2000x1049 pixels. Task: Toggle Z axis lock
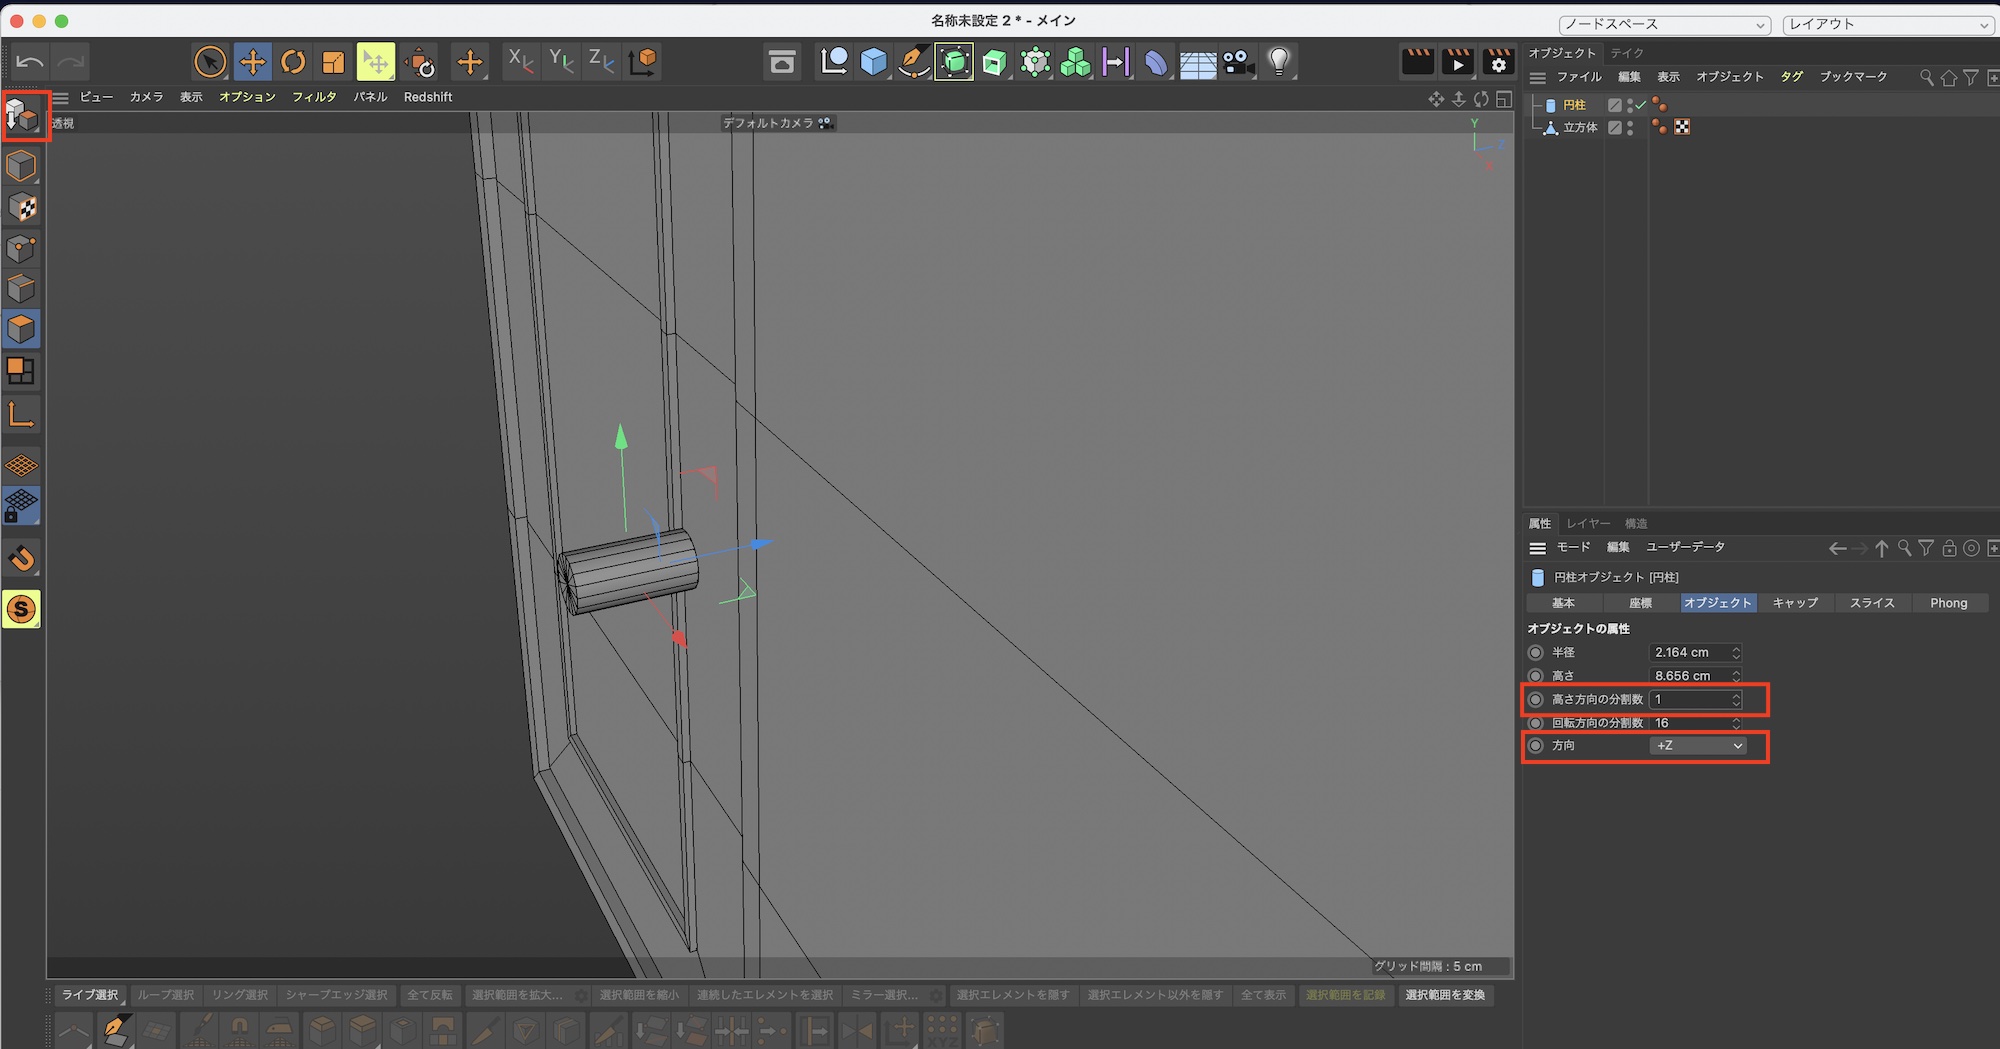[600, 62]
